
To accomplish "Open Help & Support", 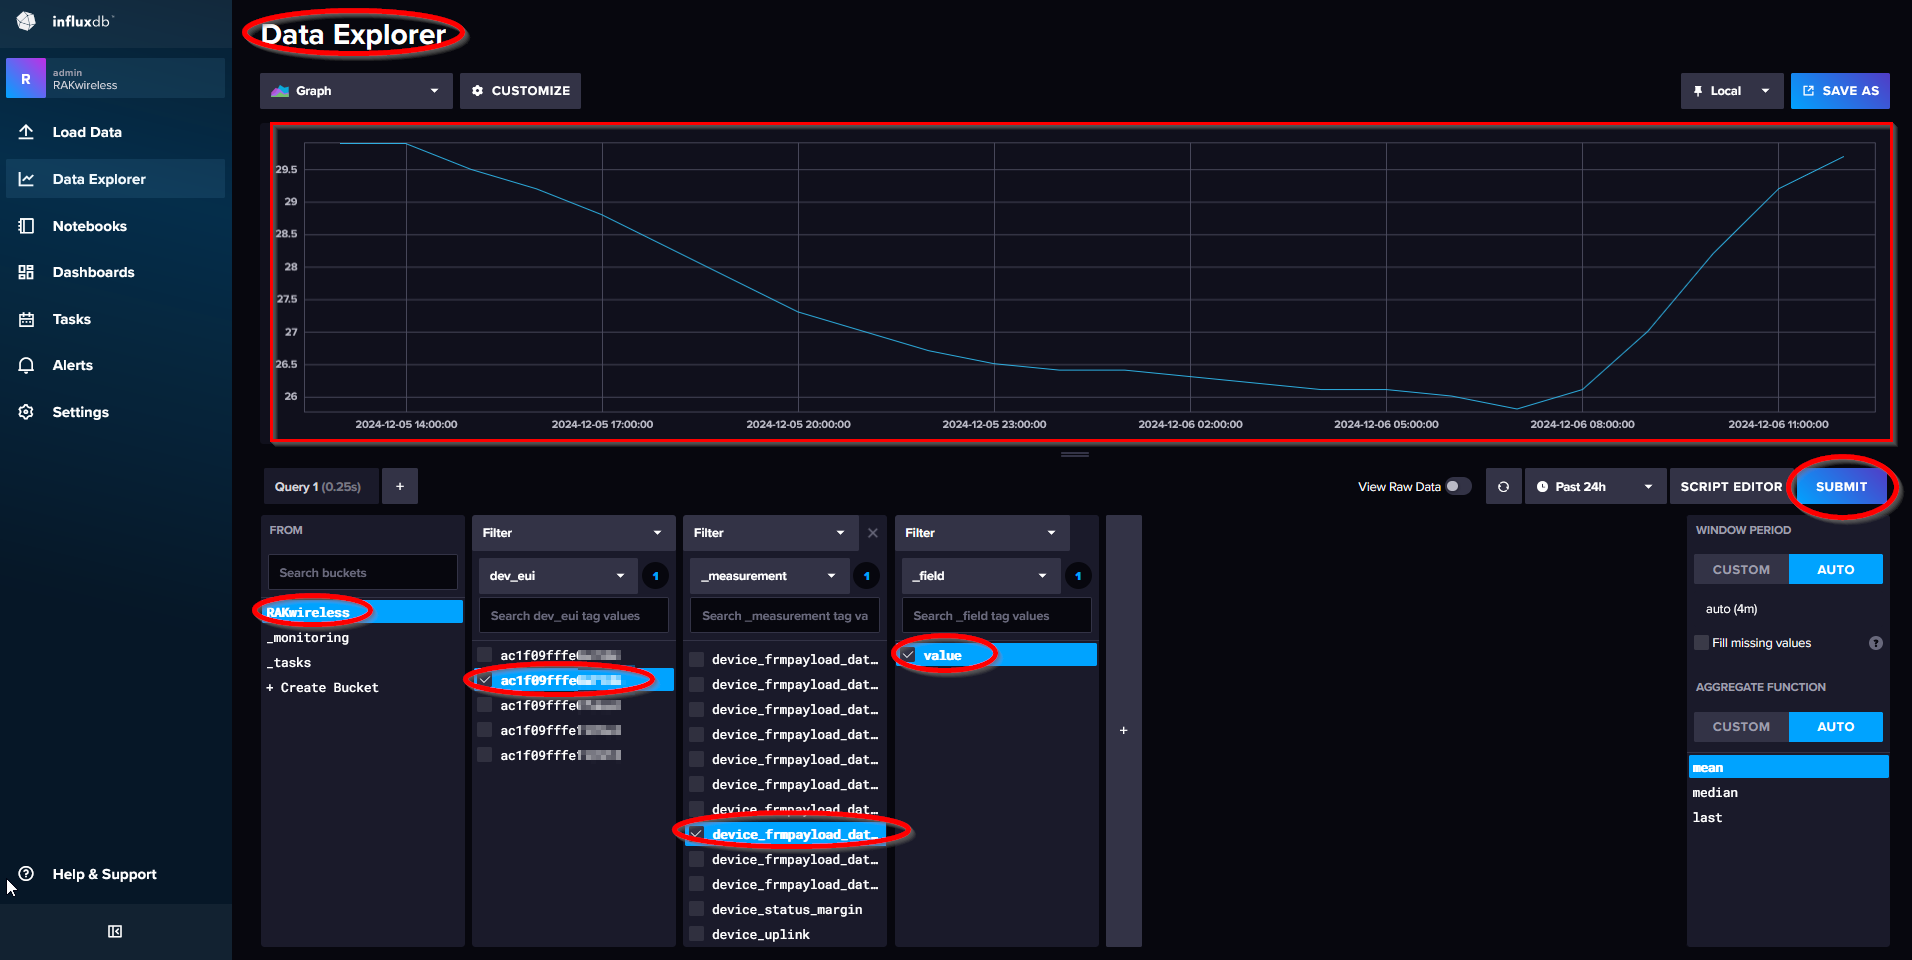I will pyautogui.click(x=104, y=874).
